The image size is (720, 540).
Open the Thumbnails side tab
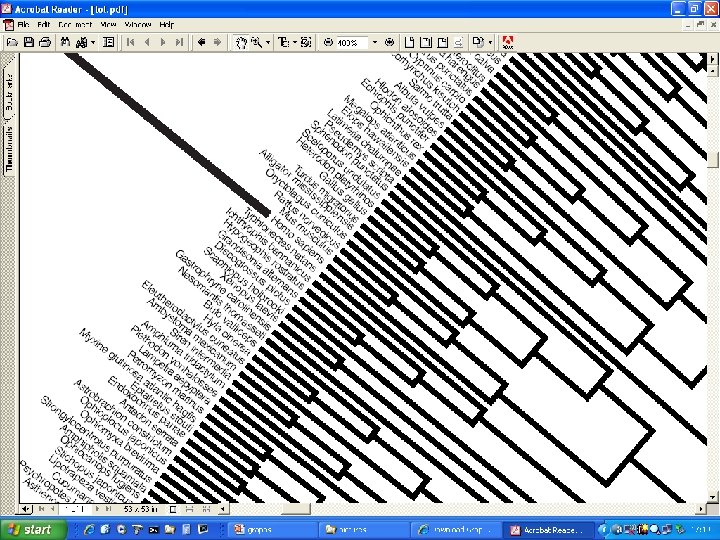[x=9, y=148]
